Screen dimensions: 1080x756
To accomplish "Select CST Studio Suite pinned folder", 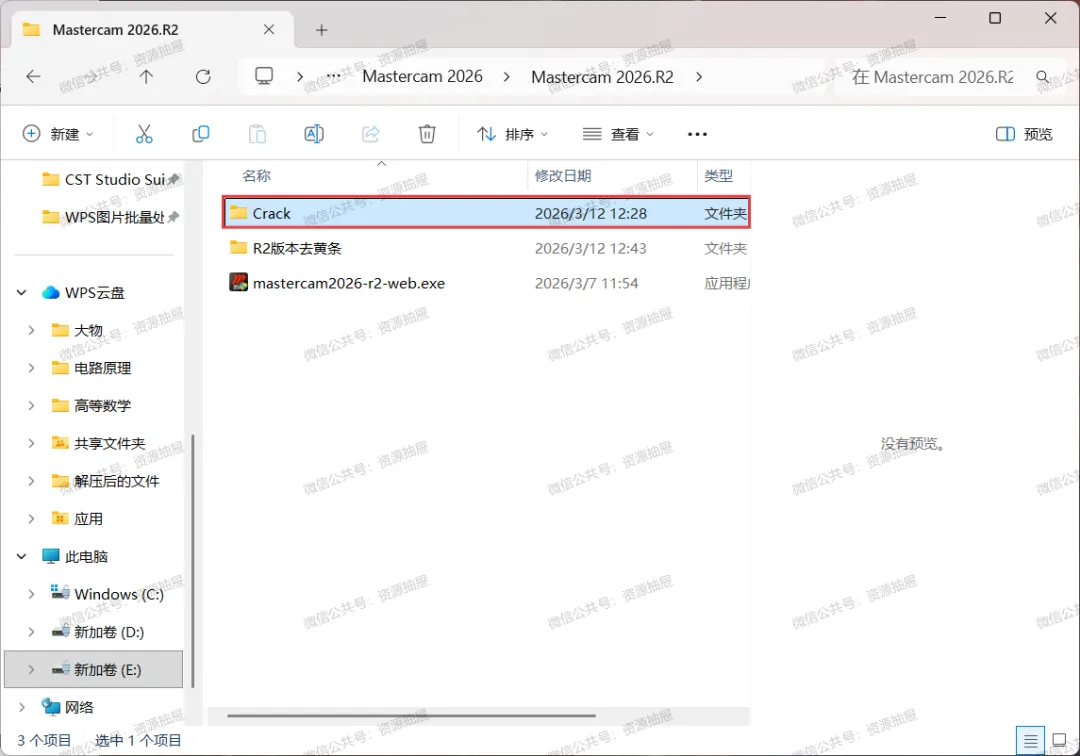I will click(x=110, y=180).
